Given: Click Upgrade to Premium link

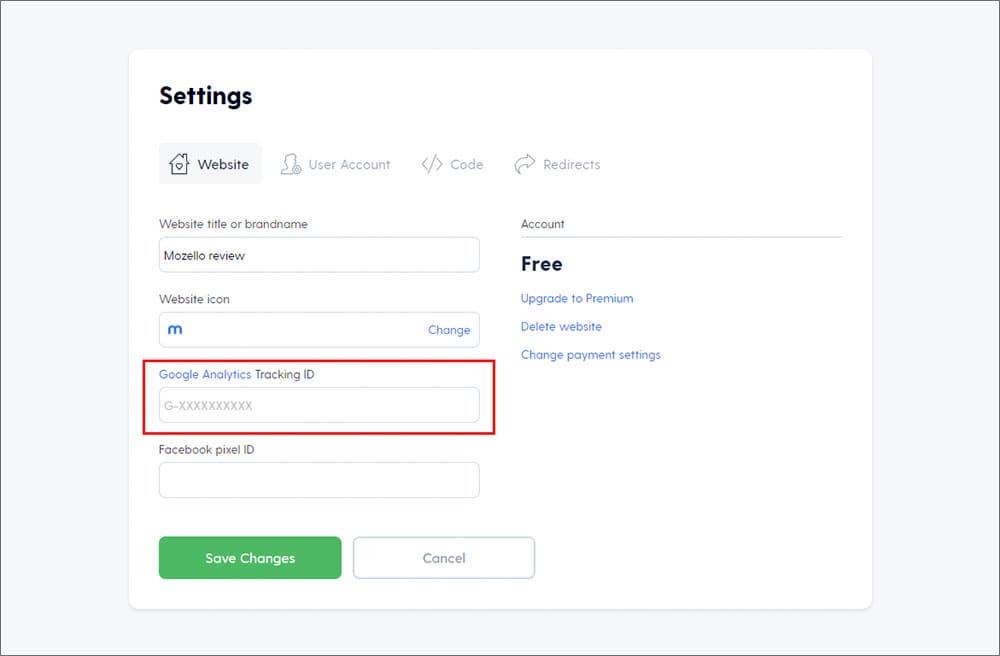Looking at the screenshot, I should tap(577, 298).
